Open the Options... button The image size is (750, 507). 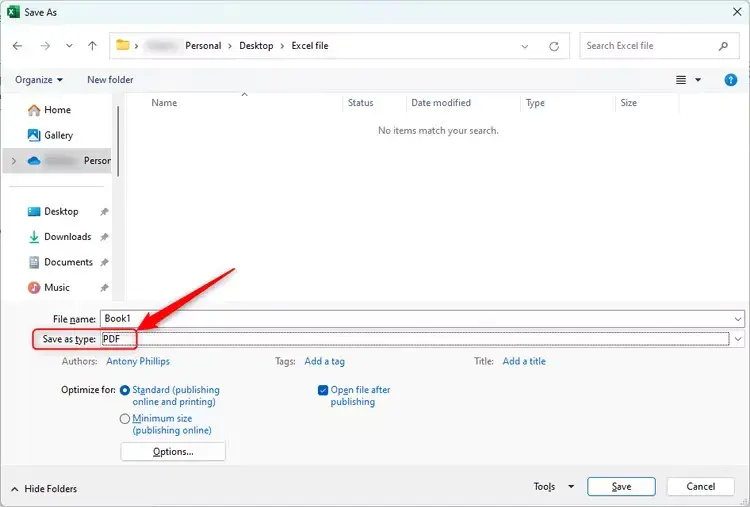[x=173, y=452]
